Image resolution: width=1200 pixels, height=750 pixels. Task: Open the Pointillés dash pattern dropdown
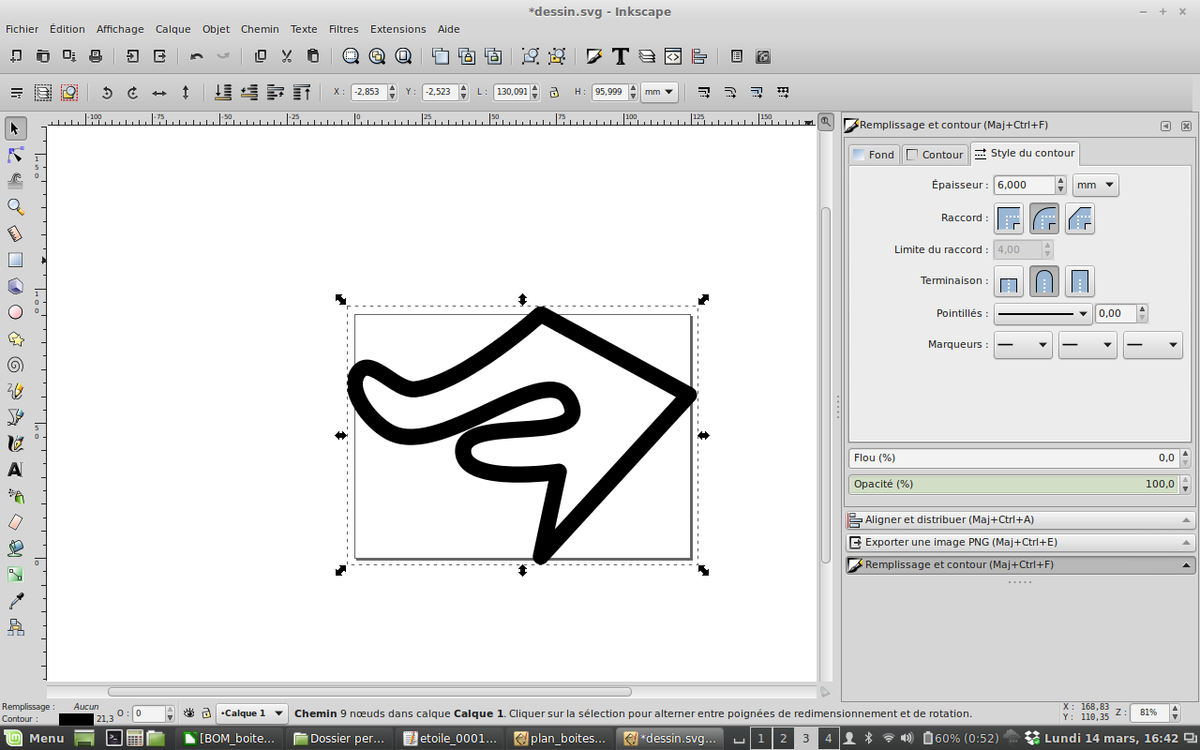[x=1043, y=314]
